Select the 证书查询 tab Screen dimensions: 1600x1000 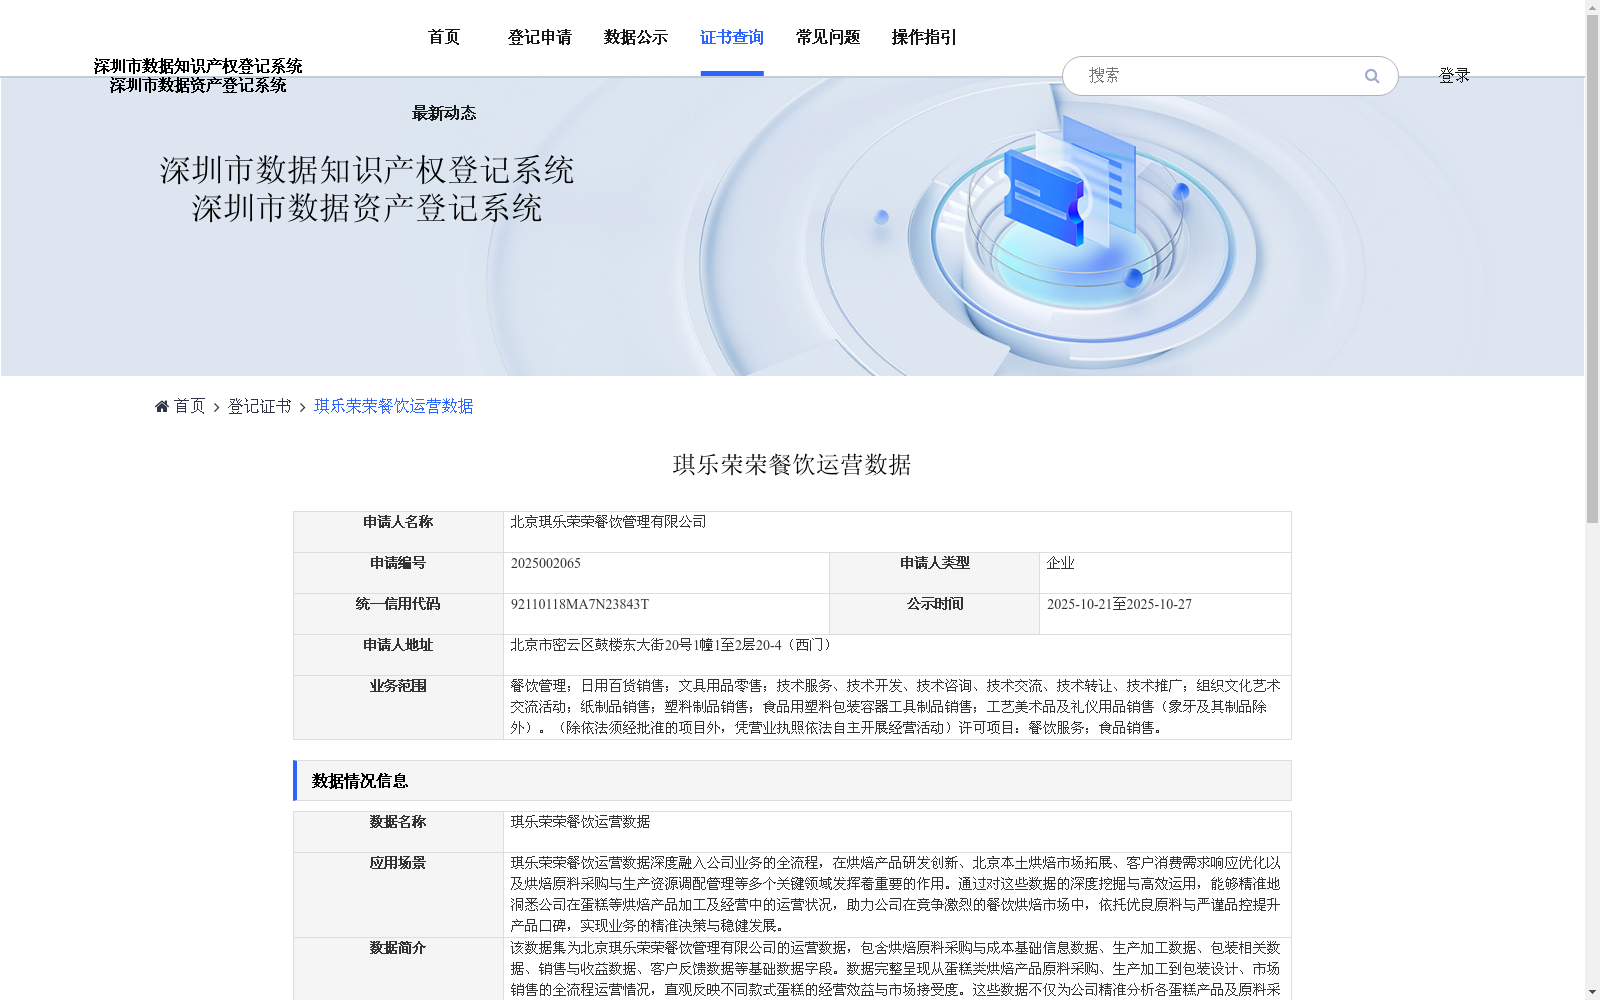click(732, 37)
